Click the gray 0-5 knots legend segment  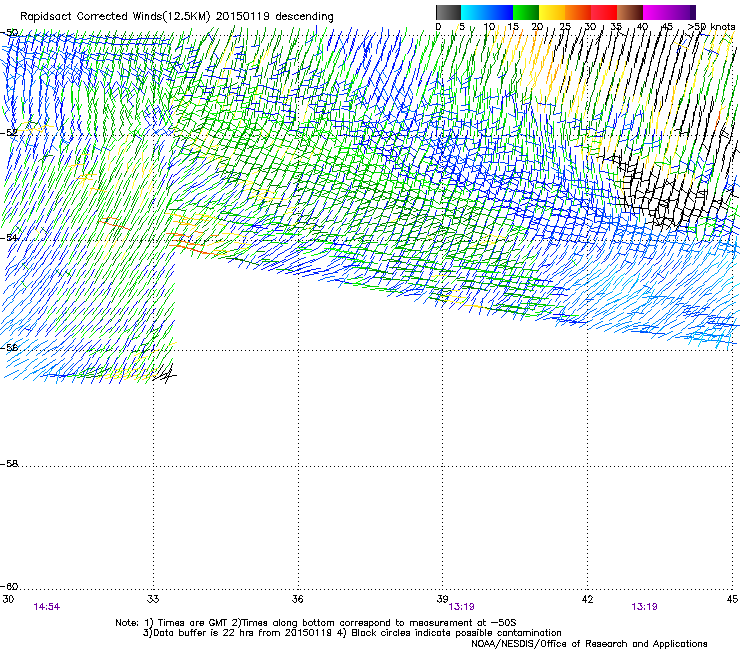pyautogui.click(x=448, y=12)
